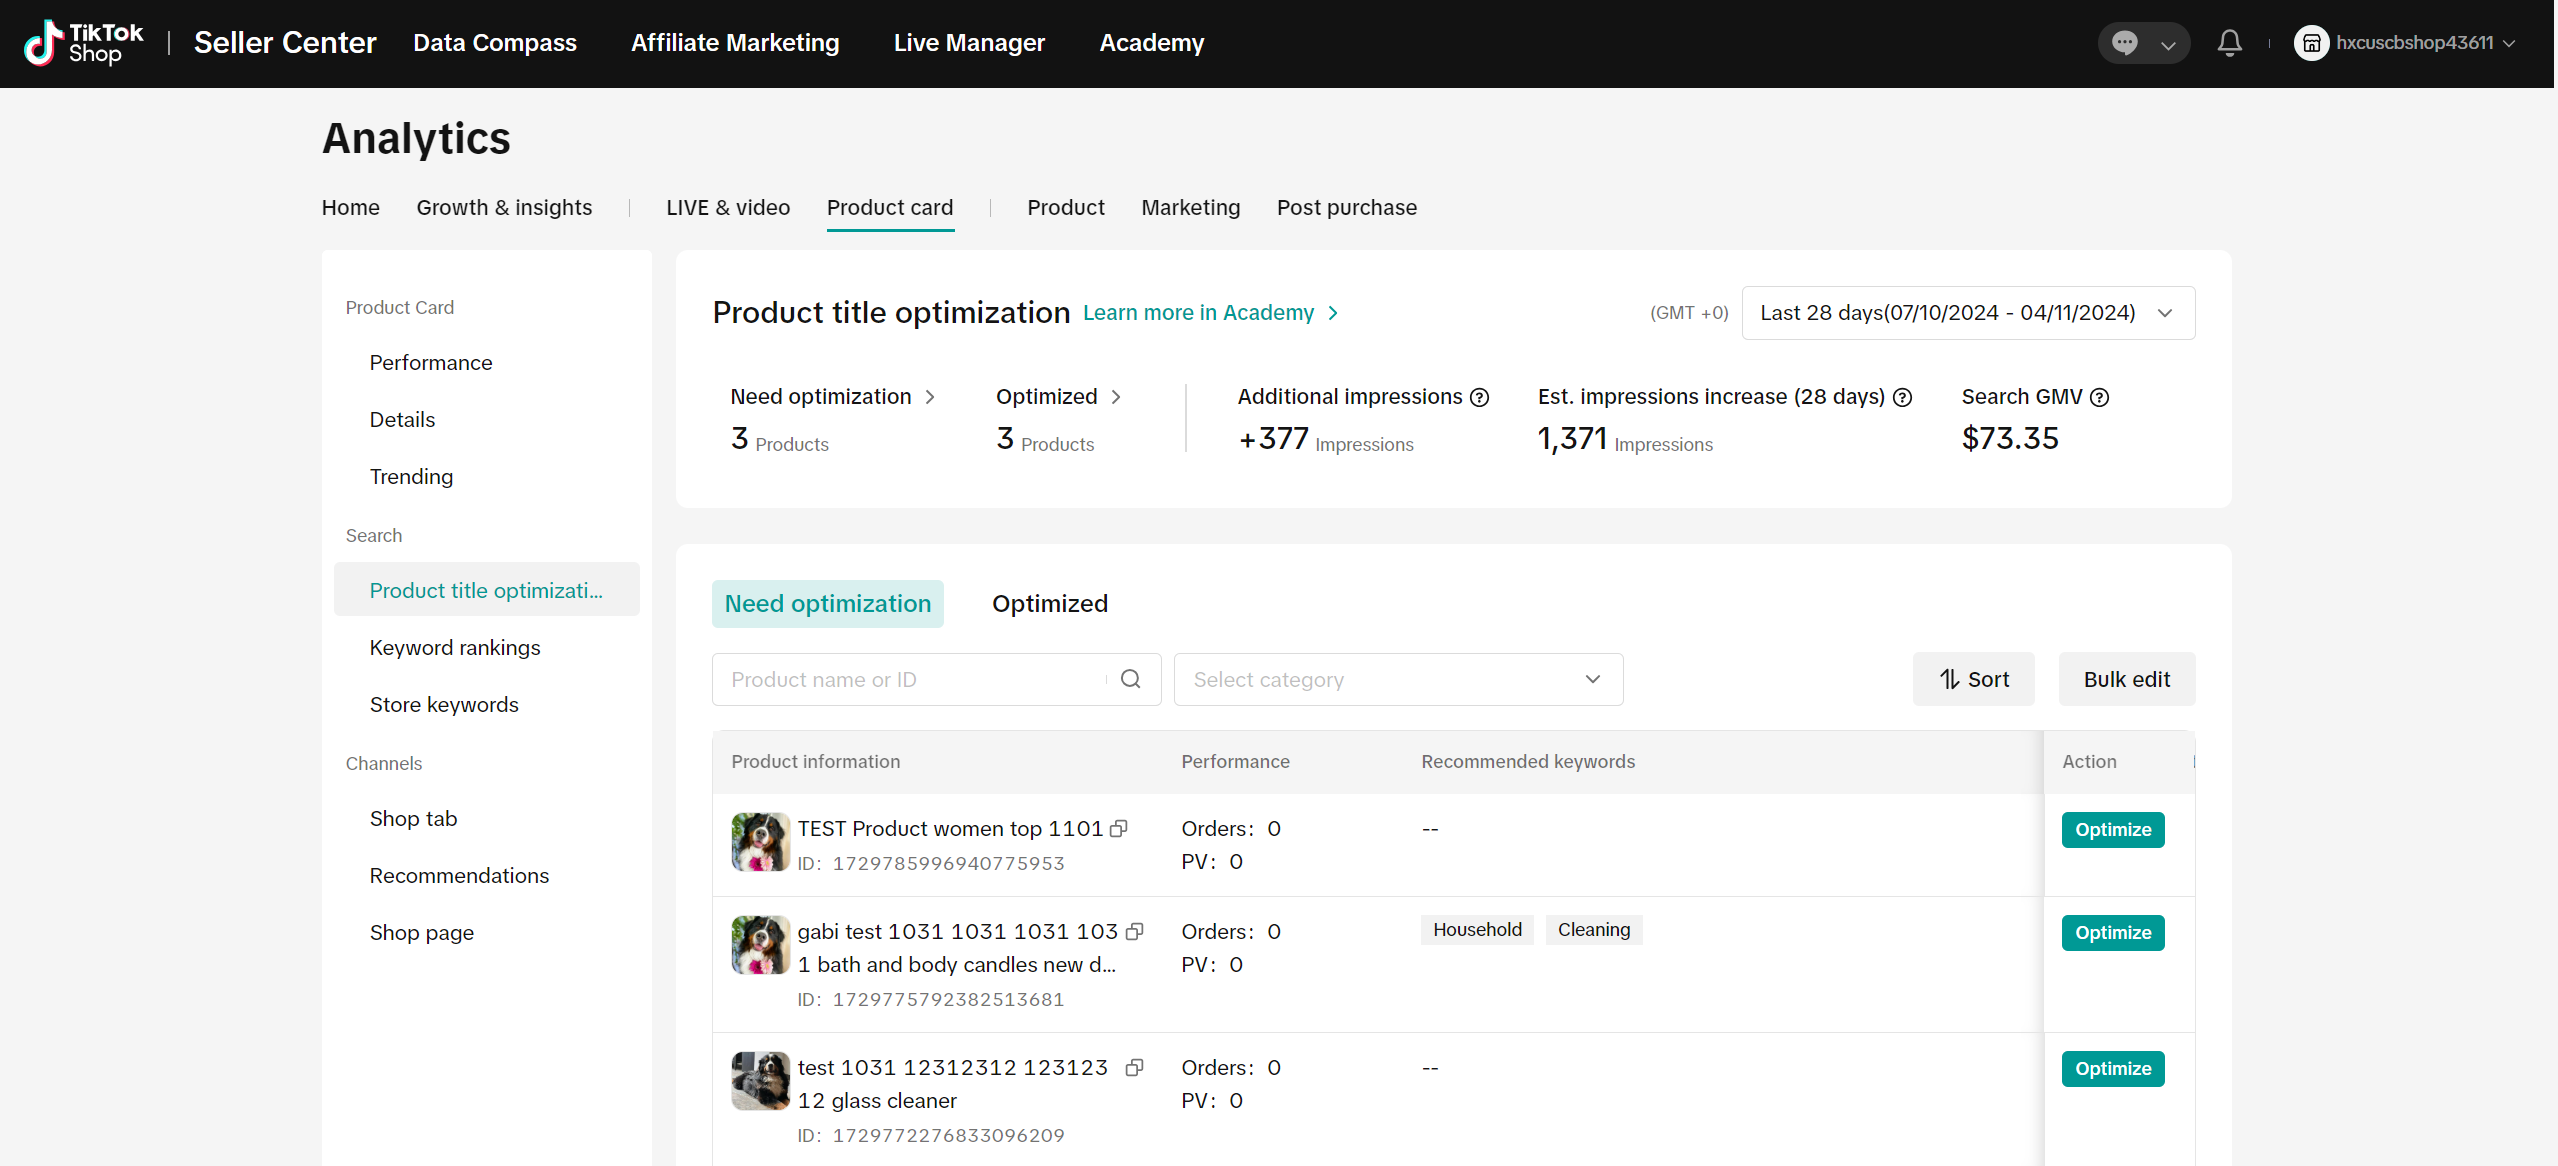The width and height of the screenshot is (2558, 1166).
Task: Open Keyword rankings in sidebar
Action: click(x=454, y=648)
